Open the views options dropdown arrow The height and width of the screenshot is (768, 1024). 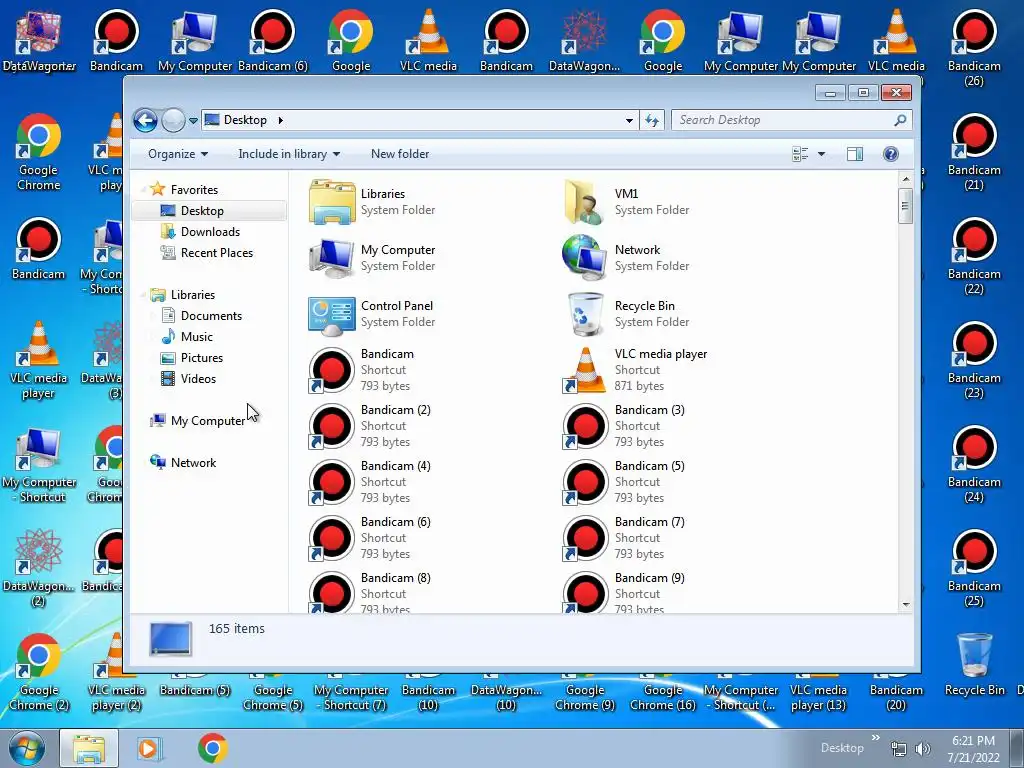point(822,154)
